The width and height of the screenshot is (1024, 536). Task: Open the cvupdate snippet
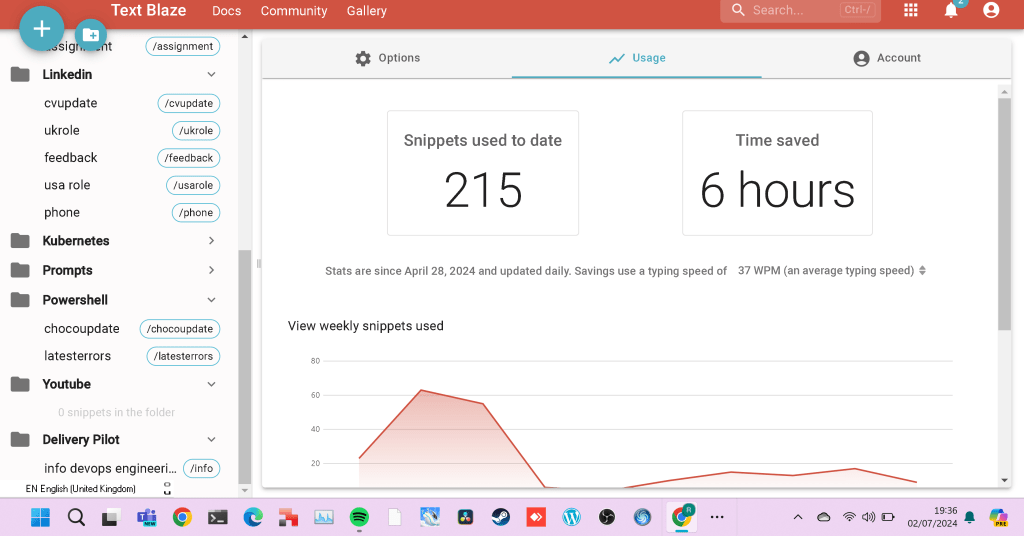coord(71,103)
